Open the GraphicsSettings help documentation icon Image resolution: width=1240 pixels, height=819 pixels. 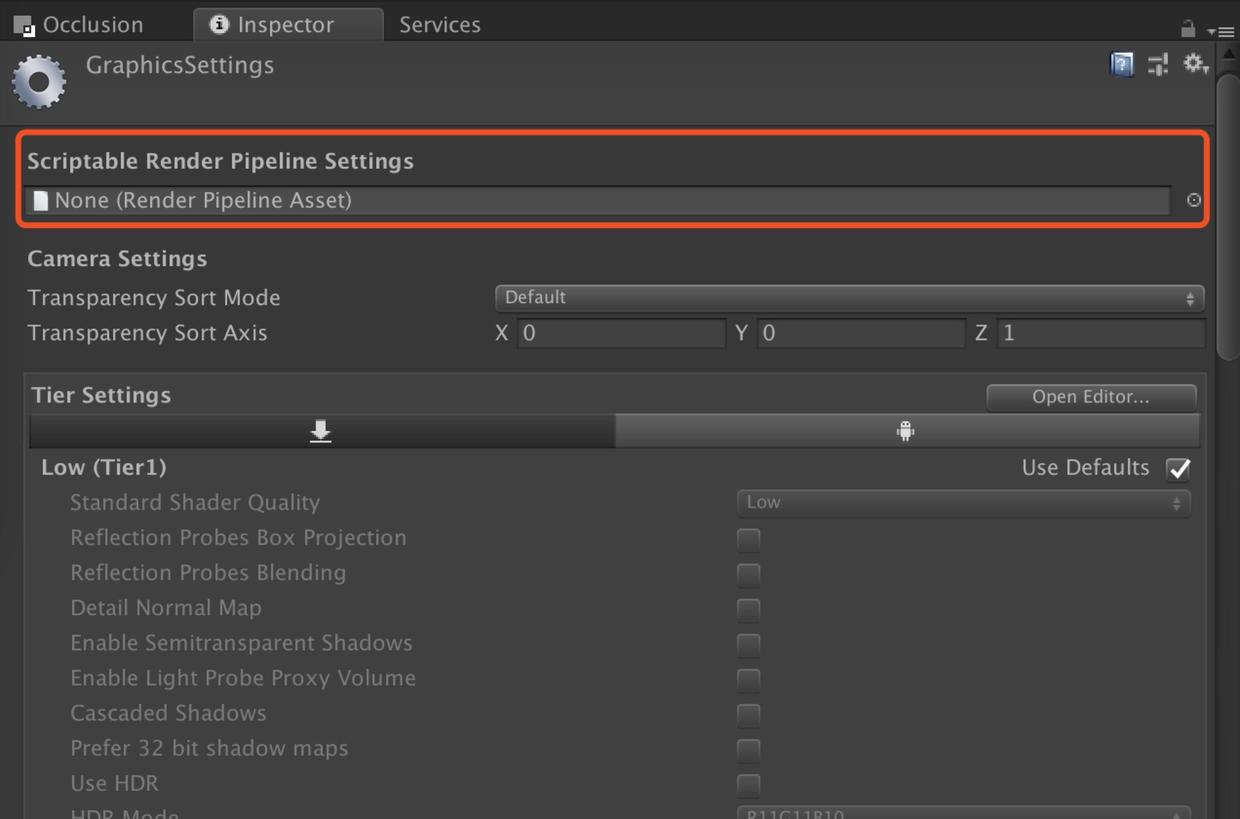(x=1122, y=65)
